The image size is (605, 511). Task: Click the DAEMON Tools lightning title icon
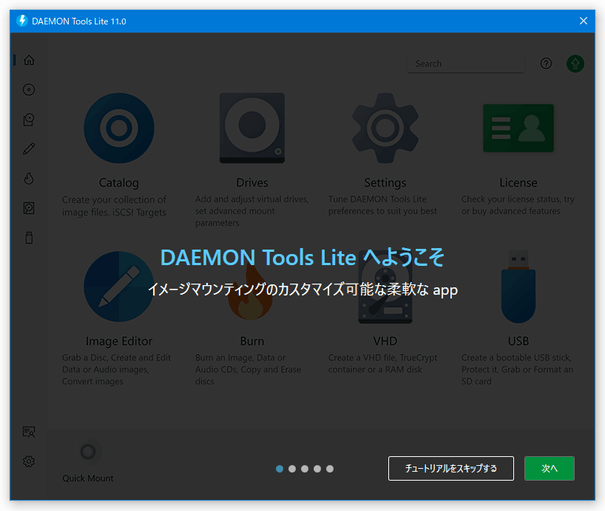[x=22, y=21]
